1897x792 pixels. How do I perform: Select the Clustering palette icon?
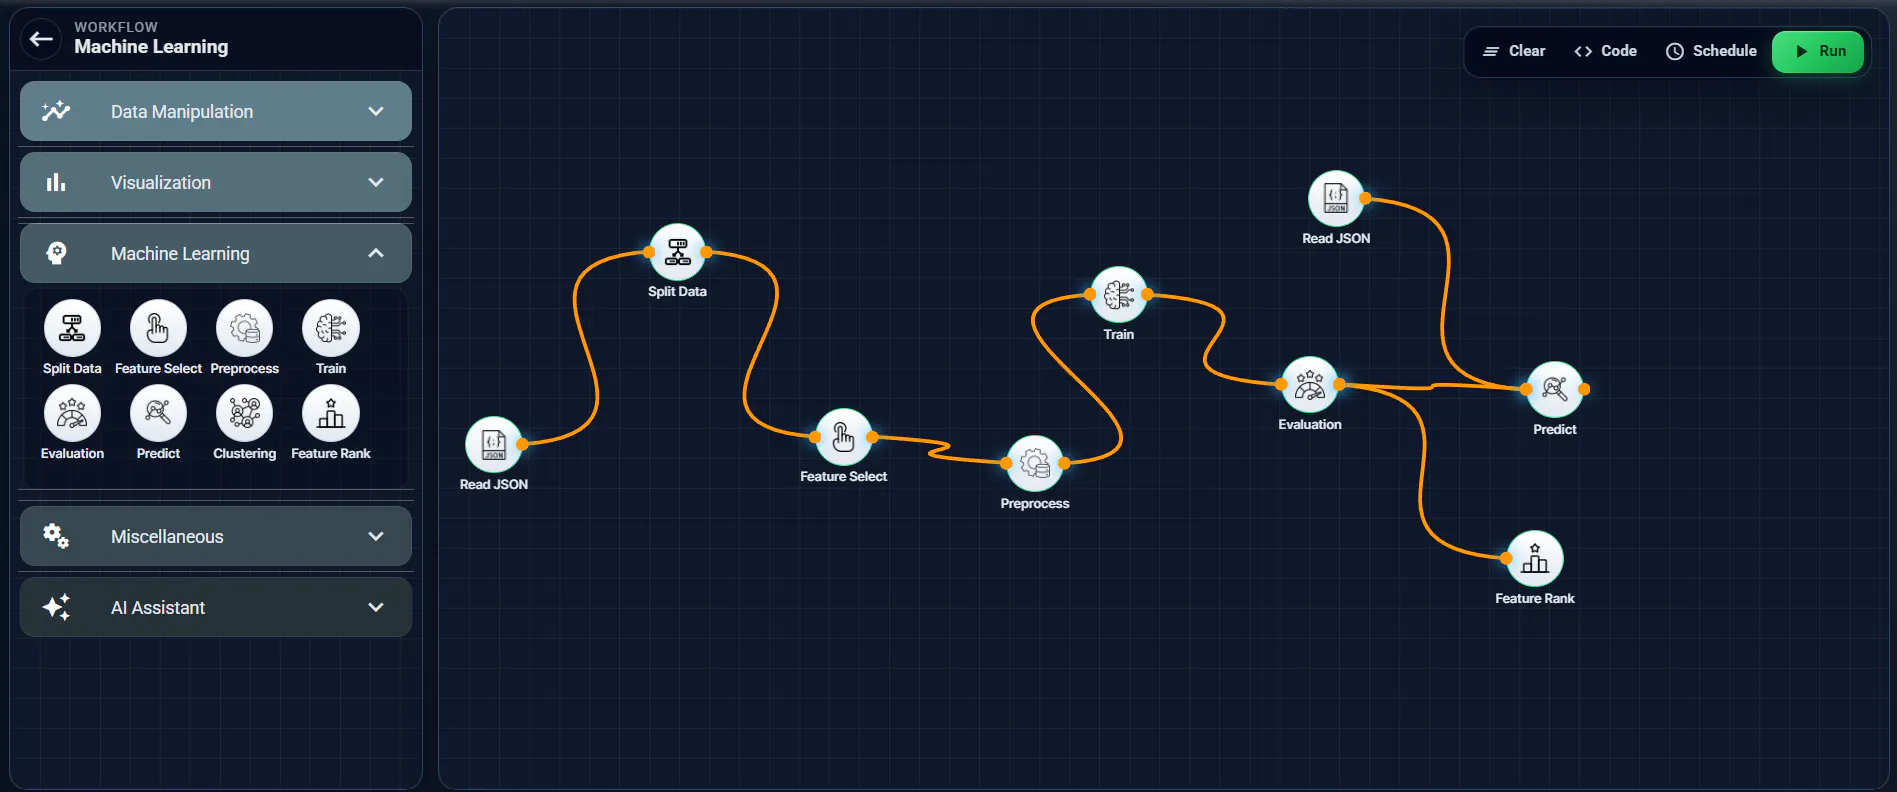tap(244, 413)
